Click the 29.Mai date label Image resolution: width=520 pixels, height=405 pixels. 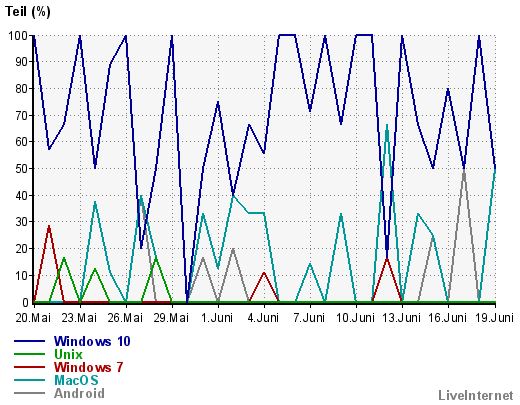171,318
